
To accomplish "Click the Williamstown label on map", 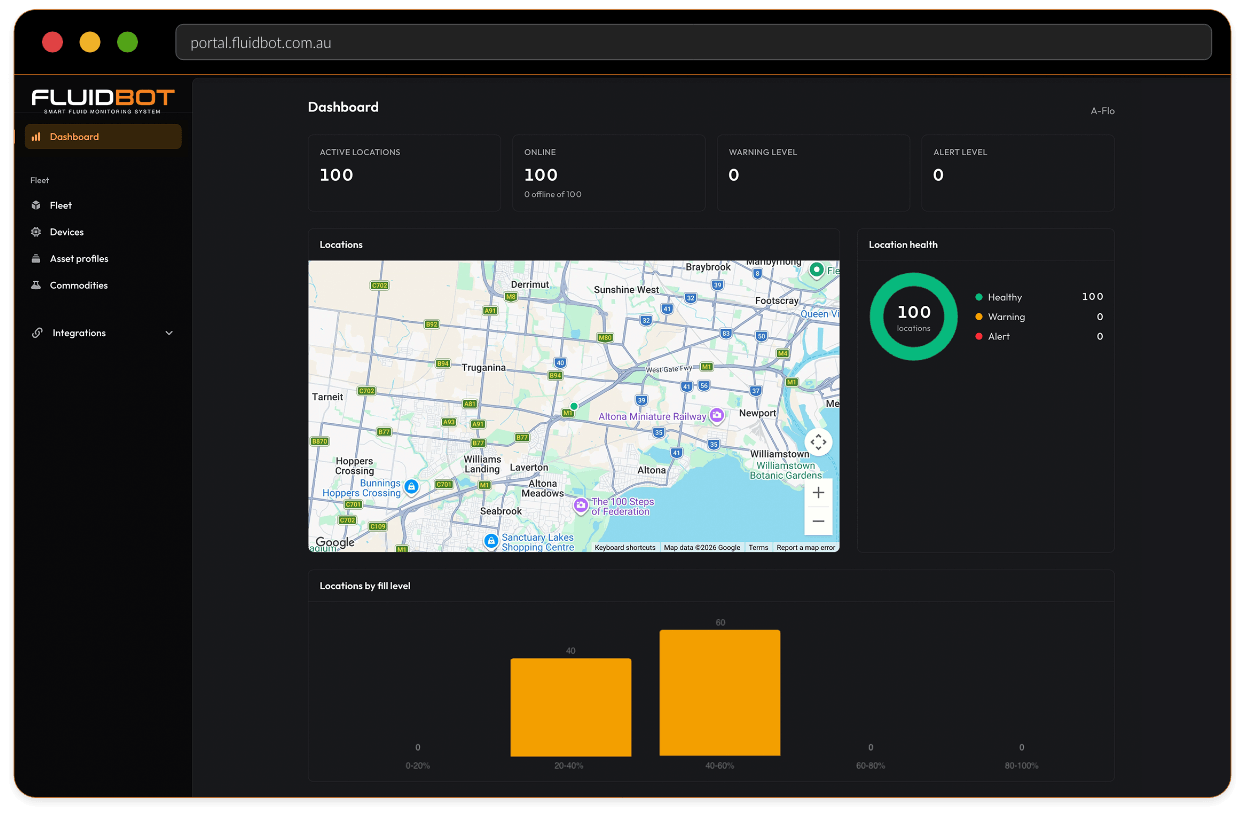I will point(780,454).
